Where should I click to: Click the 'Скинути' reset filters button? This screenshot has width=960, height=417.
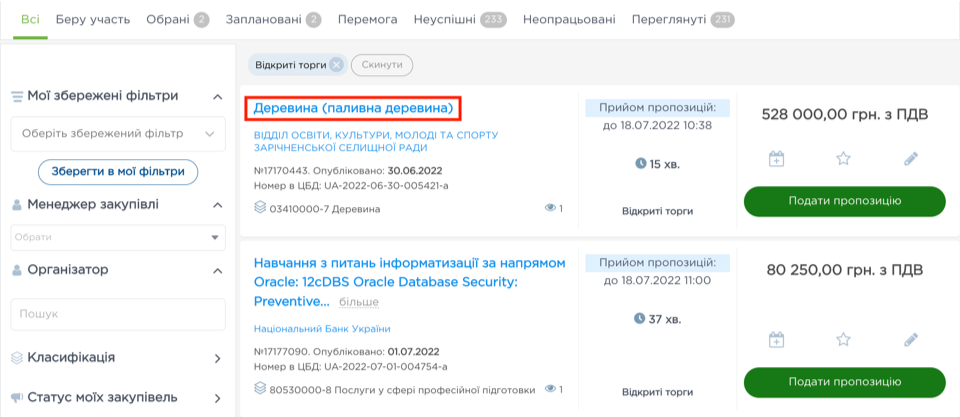382,65
